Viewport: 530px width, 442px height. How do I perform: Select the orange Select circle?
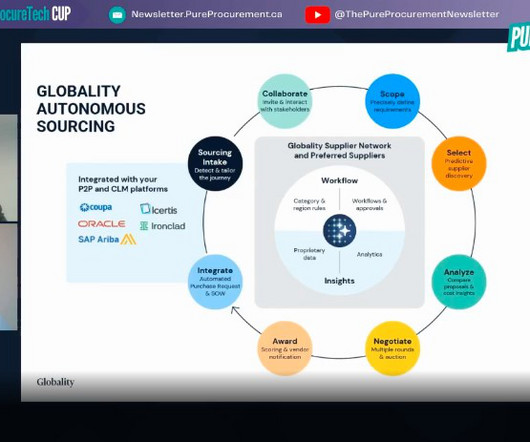pyautogui.click(x=459, y=164)
